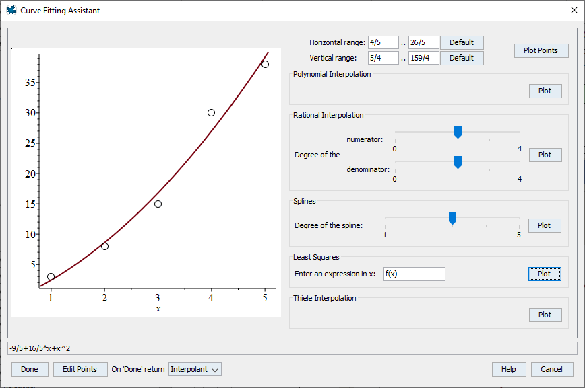Click the Plot Points button
This screenshot has width=585, height=388.
[x=541, y=50]
